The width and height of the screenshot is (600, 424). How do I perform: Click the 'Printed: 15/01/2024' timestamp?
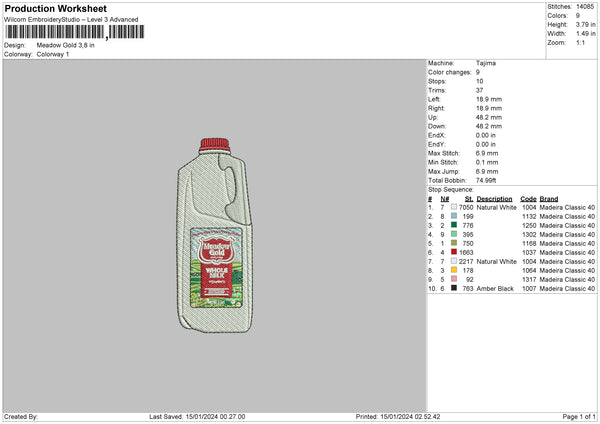[398, 417]
